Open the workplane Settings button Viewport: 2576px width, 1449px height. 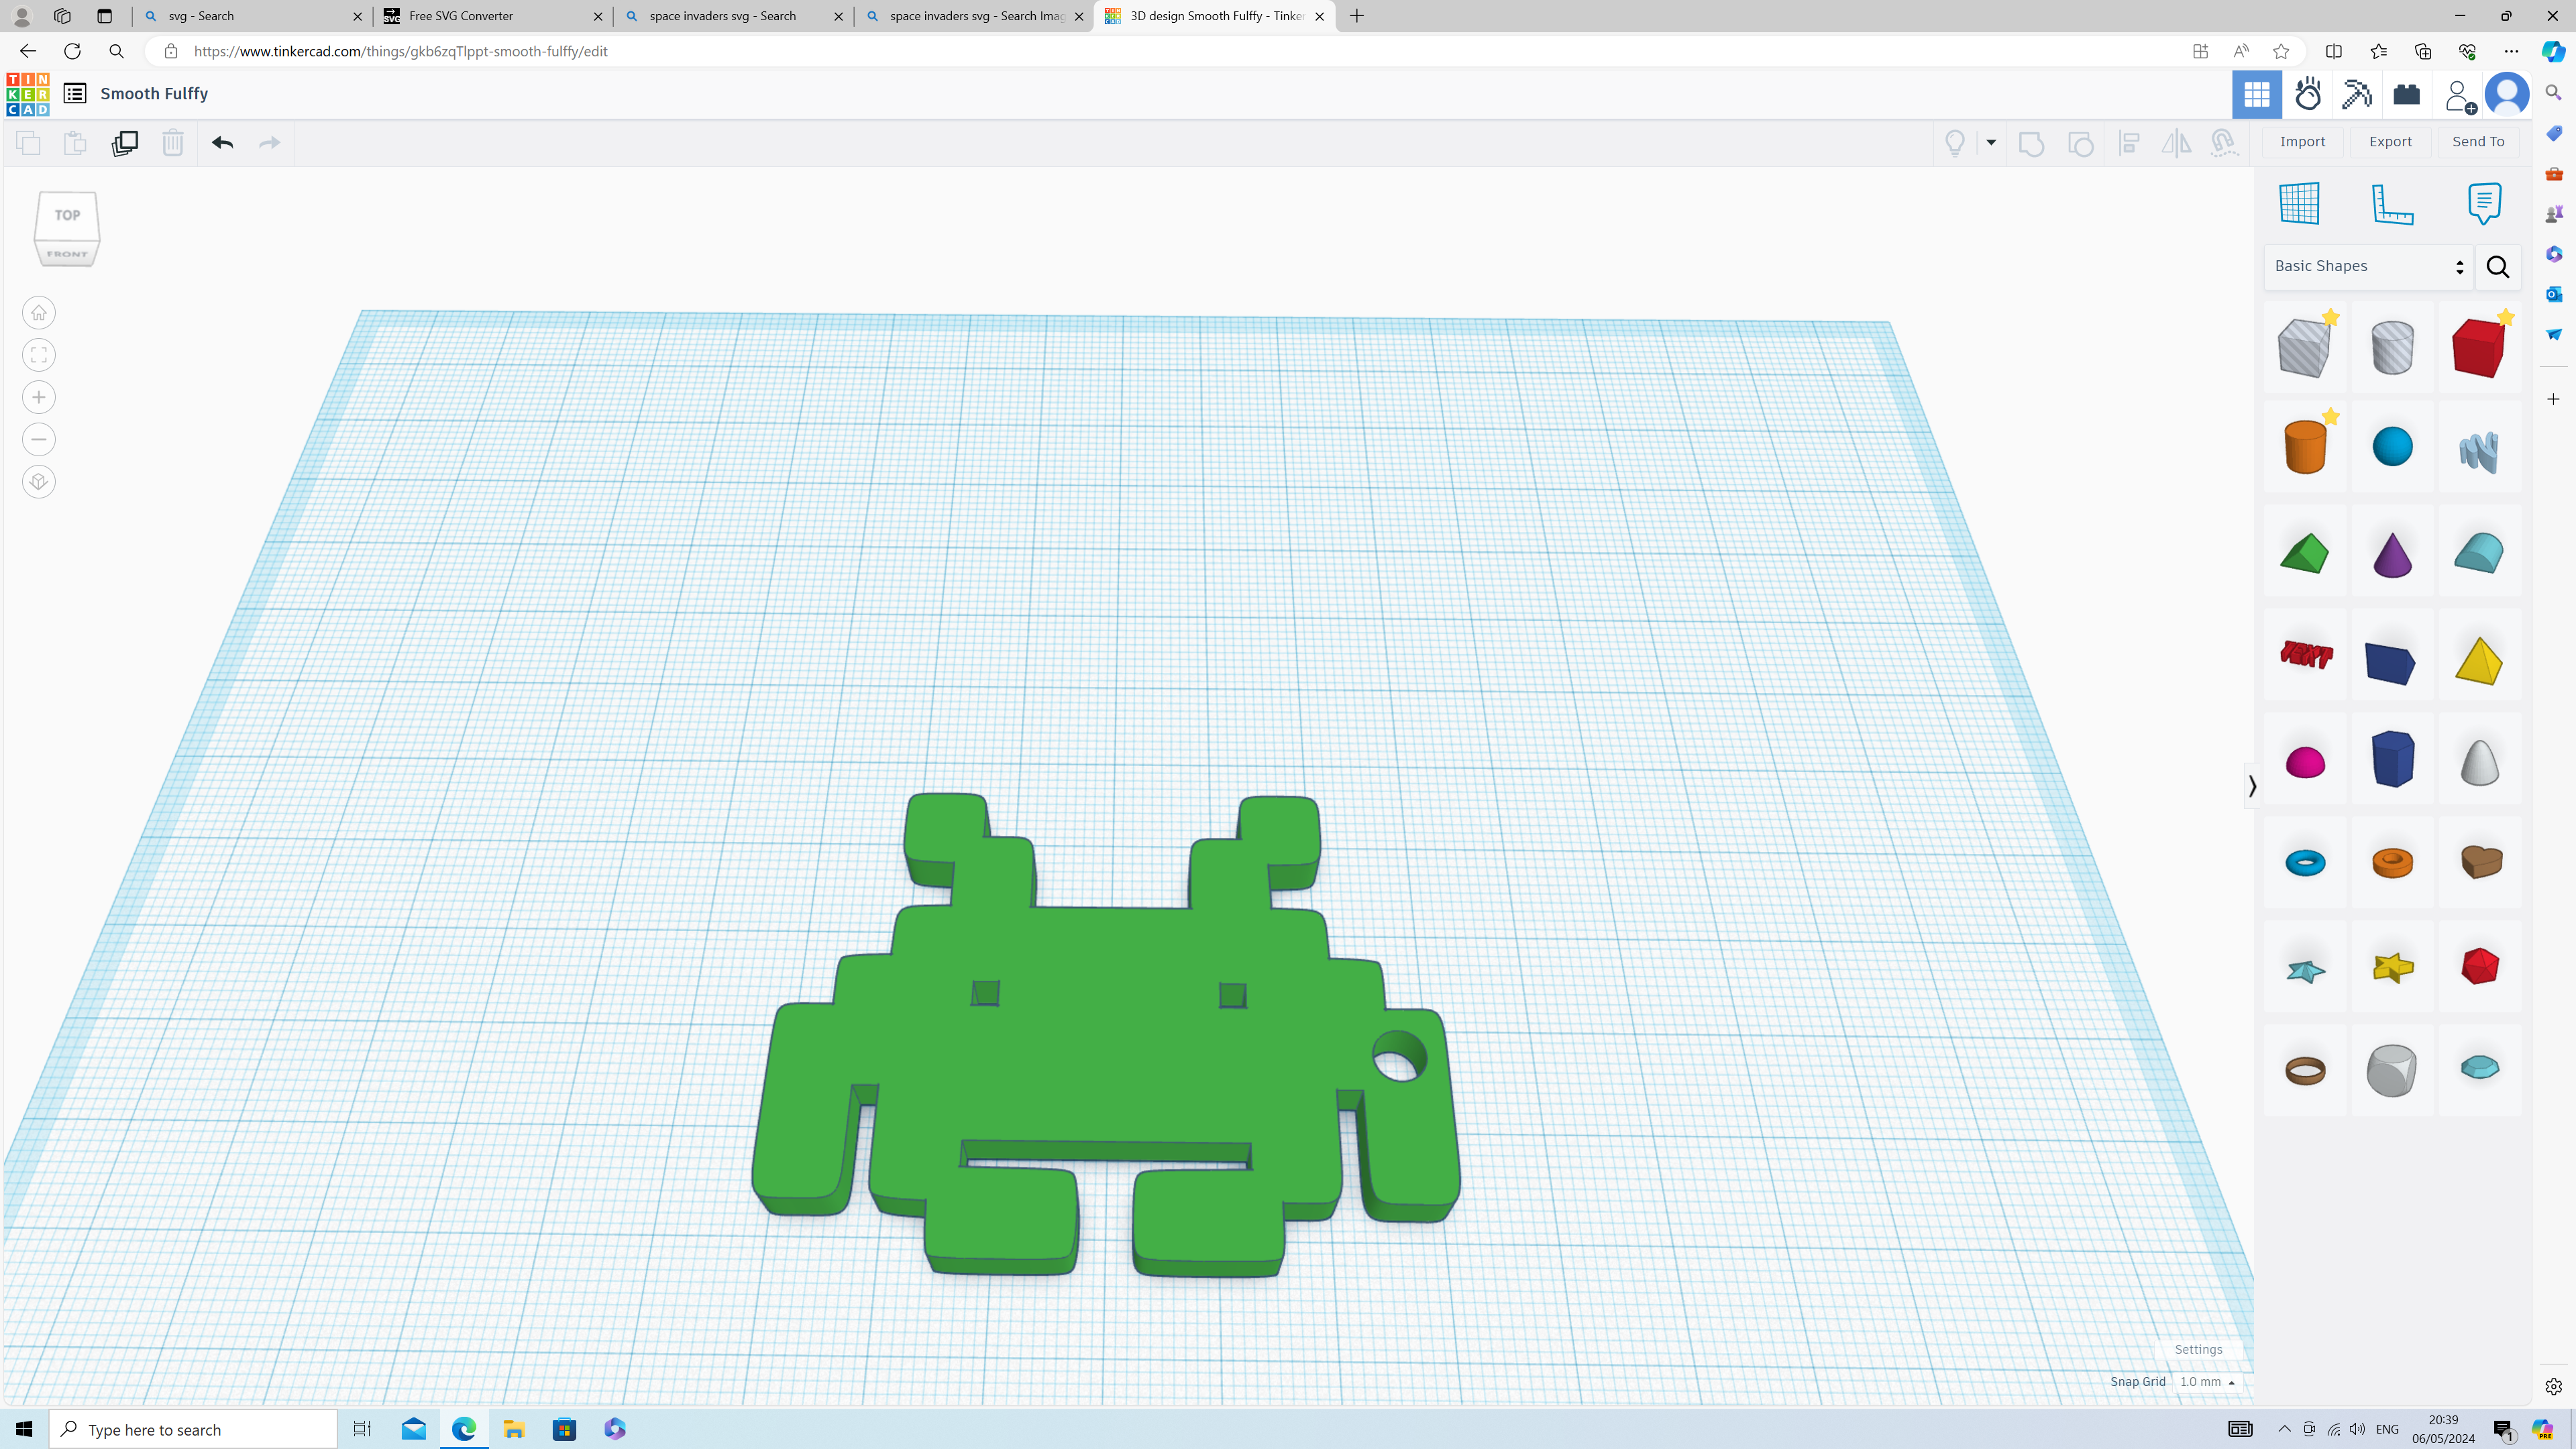[x=2198, y=1349]
